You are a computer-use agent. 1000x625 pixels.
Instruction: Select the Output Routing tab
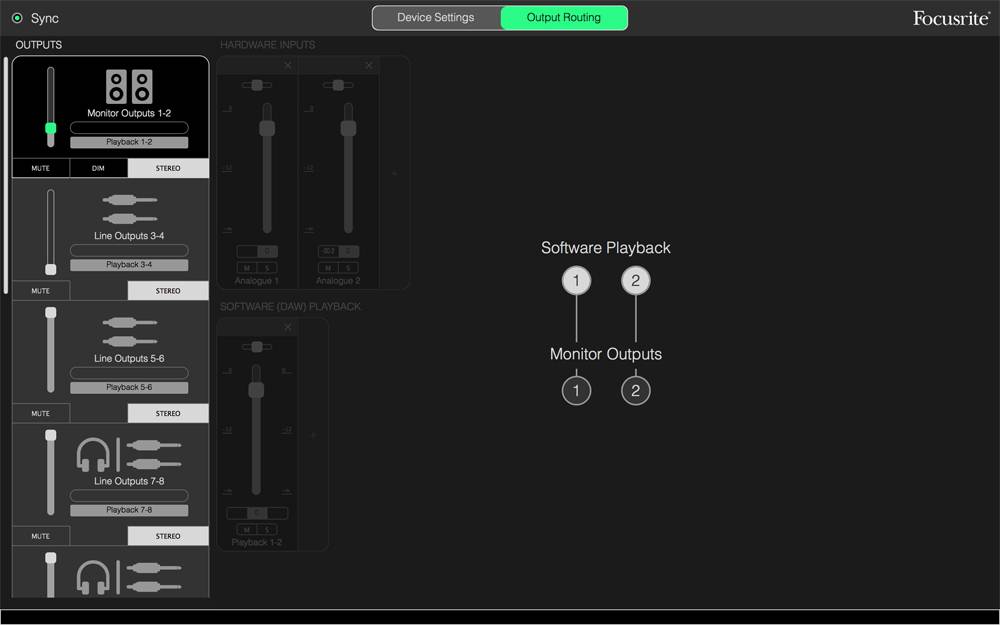(x=564, y=18)
